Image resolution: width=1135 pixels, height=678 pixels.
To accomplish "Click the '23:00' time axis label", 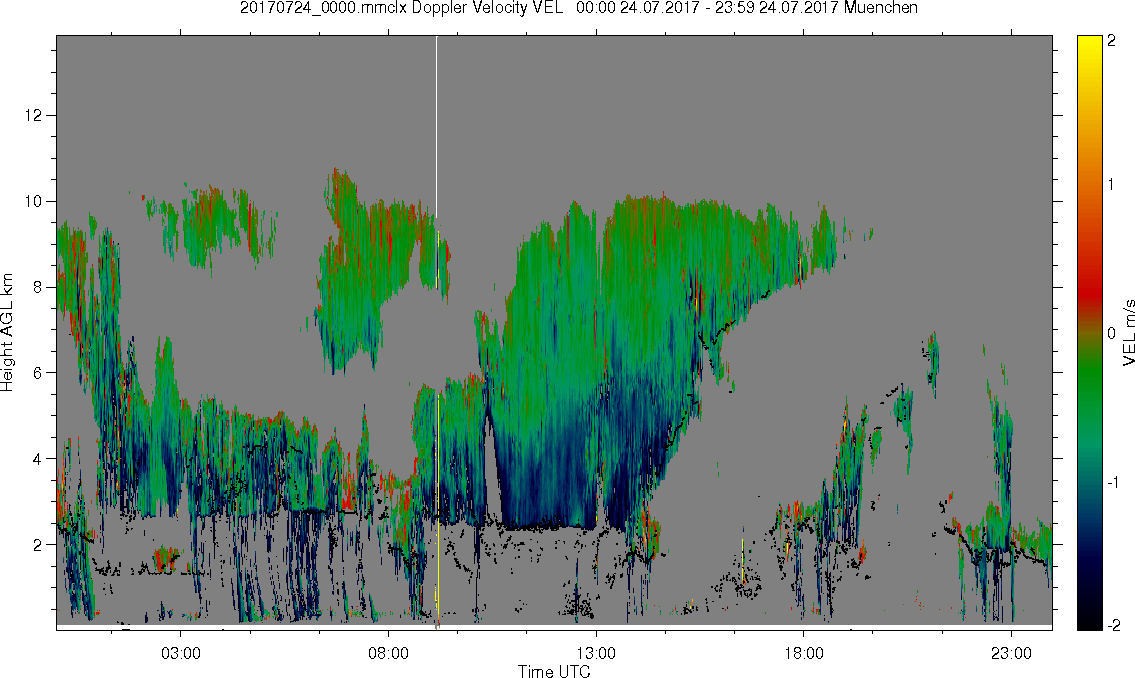I will 1011,653.
